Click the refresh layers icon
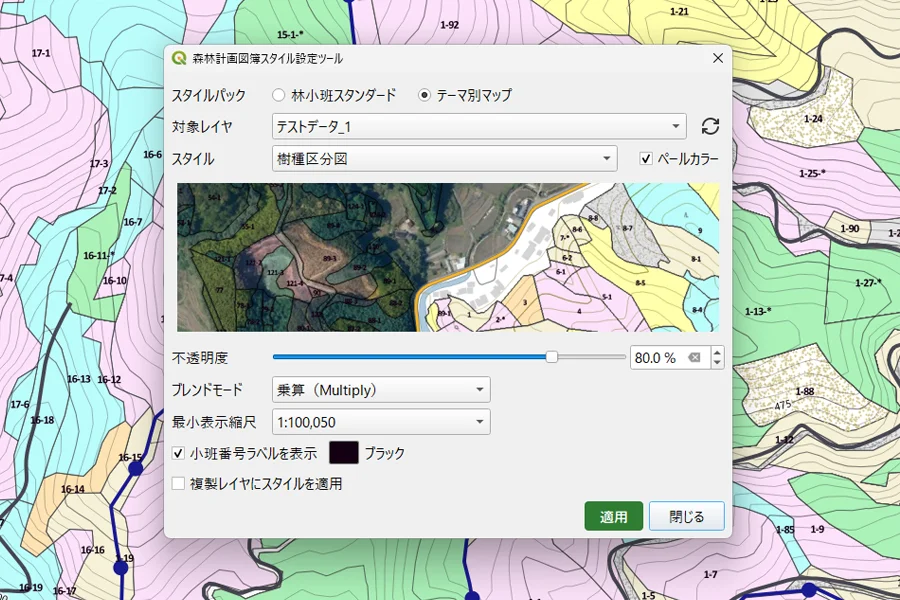This screenshot has height=600, width=900. point(710,126)
